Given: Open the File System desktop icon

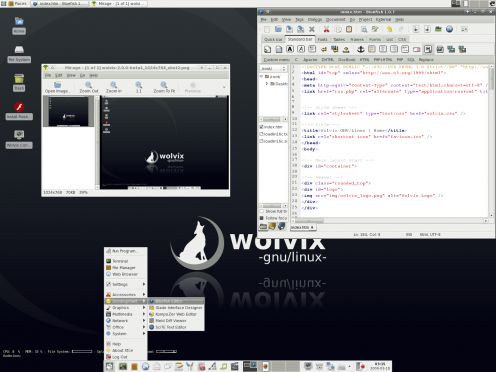Looking at the screenshot, I should pos(19,54).
